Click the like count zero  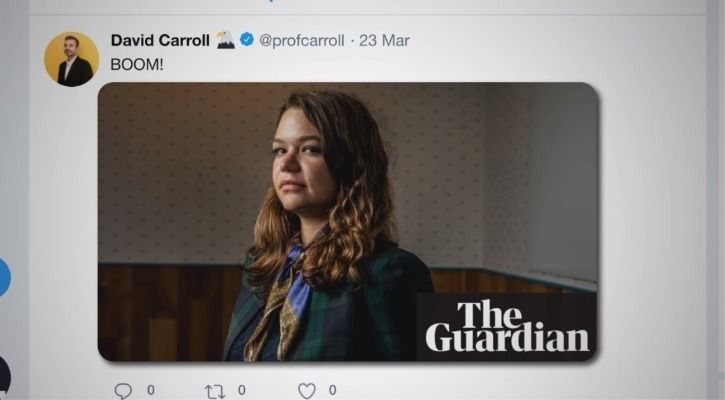[x=332, y=390]
